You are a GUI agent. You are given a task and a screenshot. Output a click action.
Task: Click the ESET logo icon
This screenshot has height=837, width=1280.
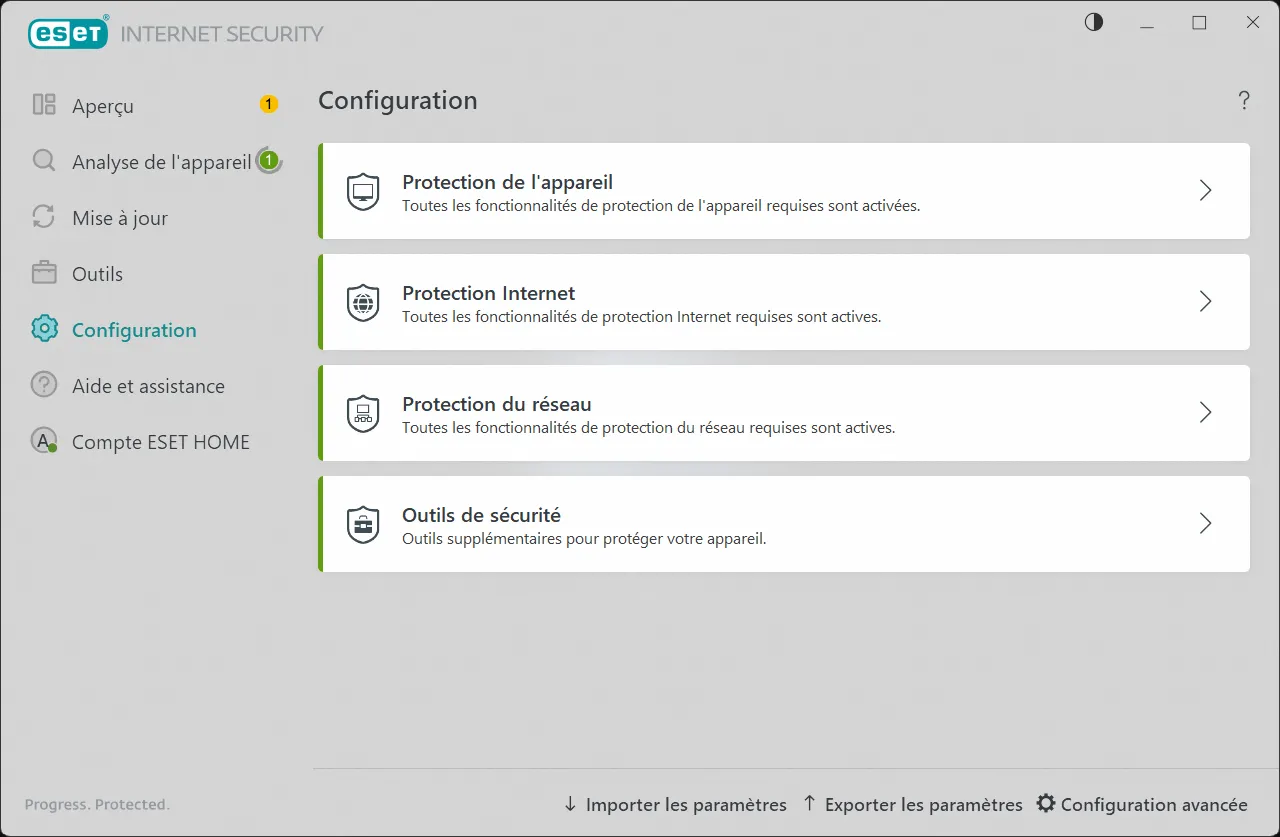coord(68,33)
